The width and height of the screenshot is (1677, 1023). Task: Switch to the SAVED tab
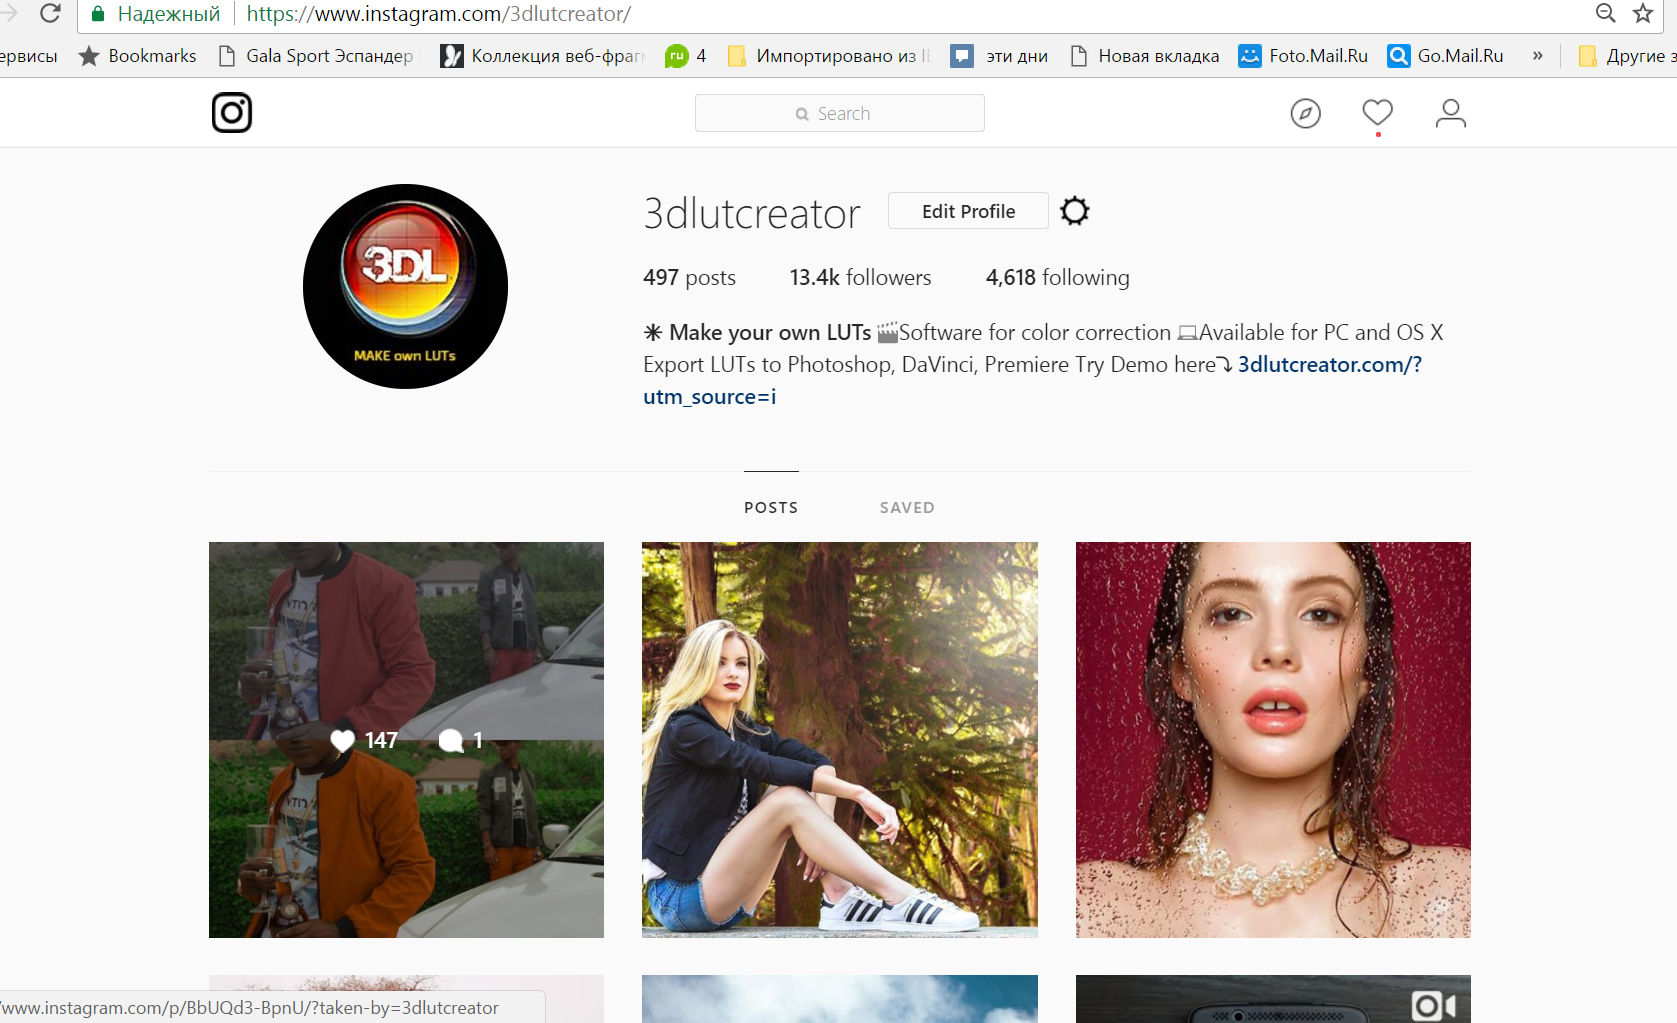pyautogui.click(x=907, y=507)
